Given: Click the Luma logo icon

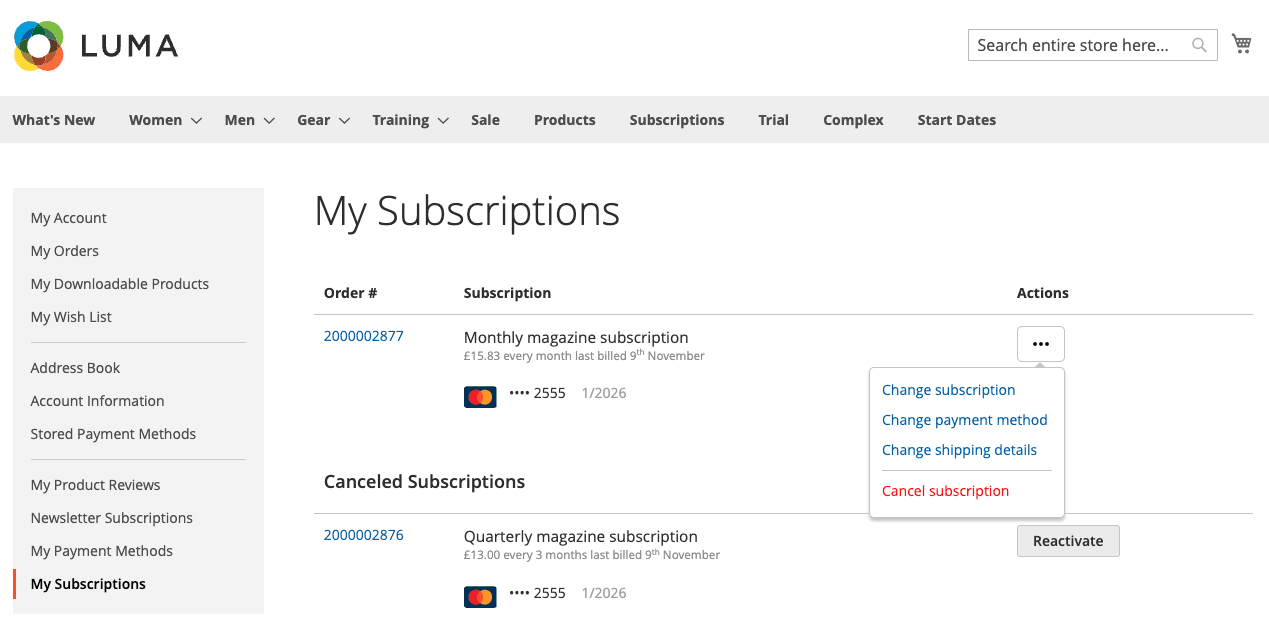Looking at the screenshot, I should (39, 46).
